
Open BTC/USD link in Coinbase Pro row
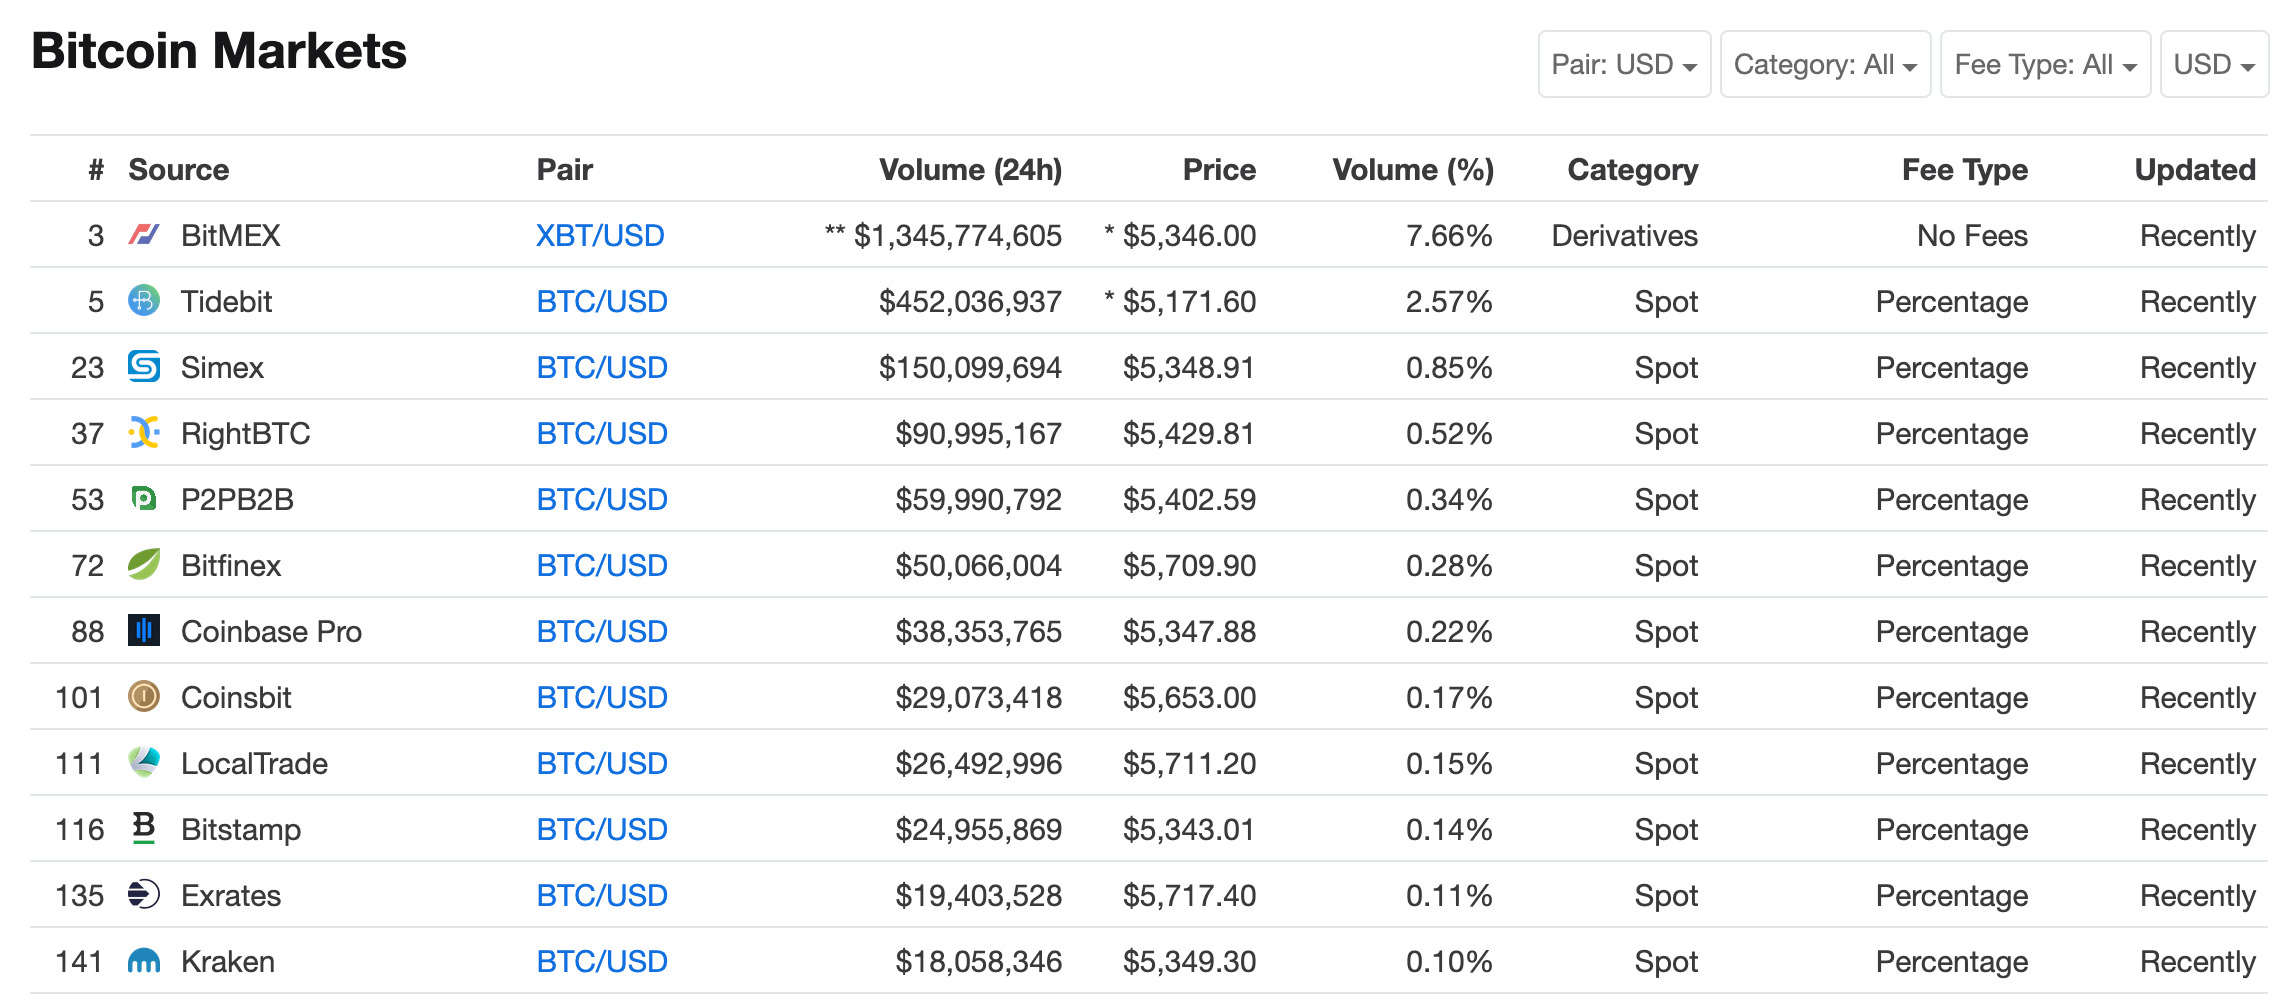coord(602,631)
